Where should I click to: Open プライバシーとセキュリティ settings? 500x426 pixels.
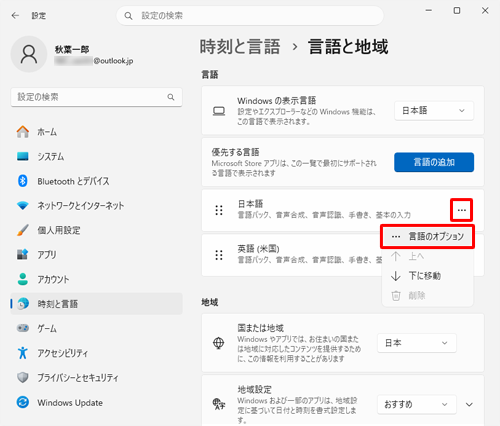[x=96, y=378]
